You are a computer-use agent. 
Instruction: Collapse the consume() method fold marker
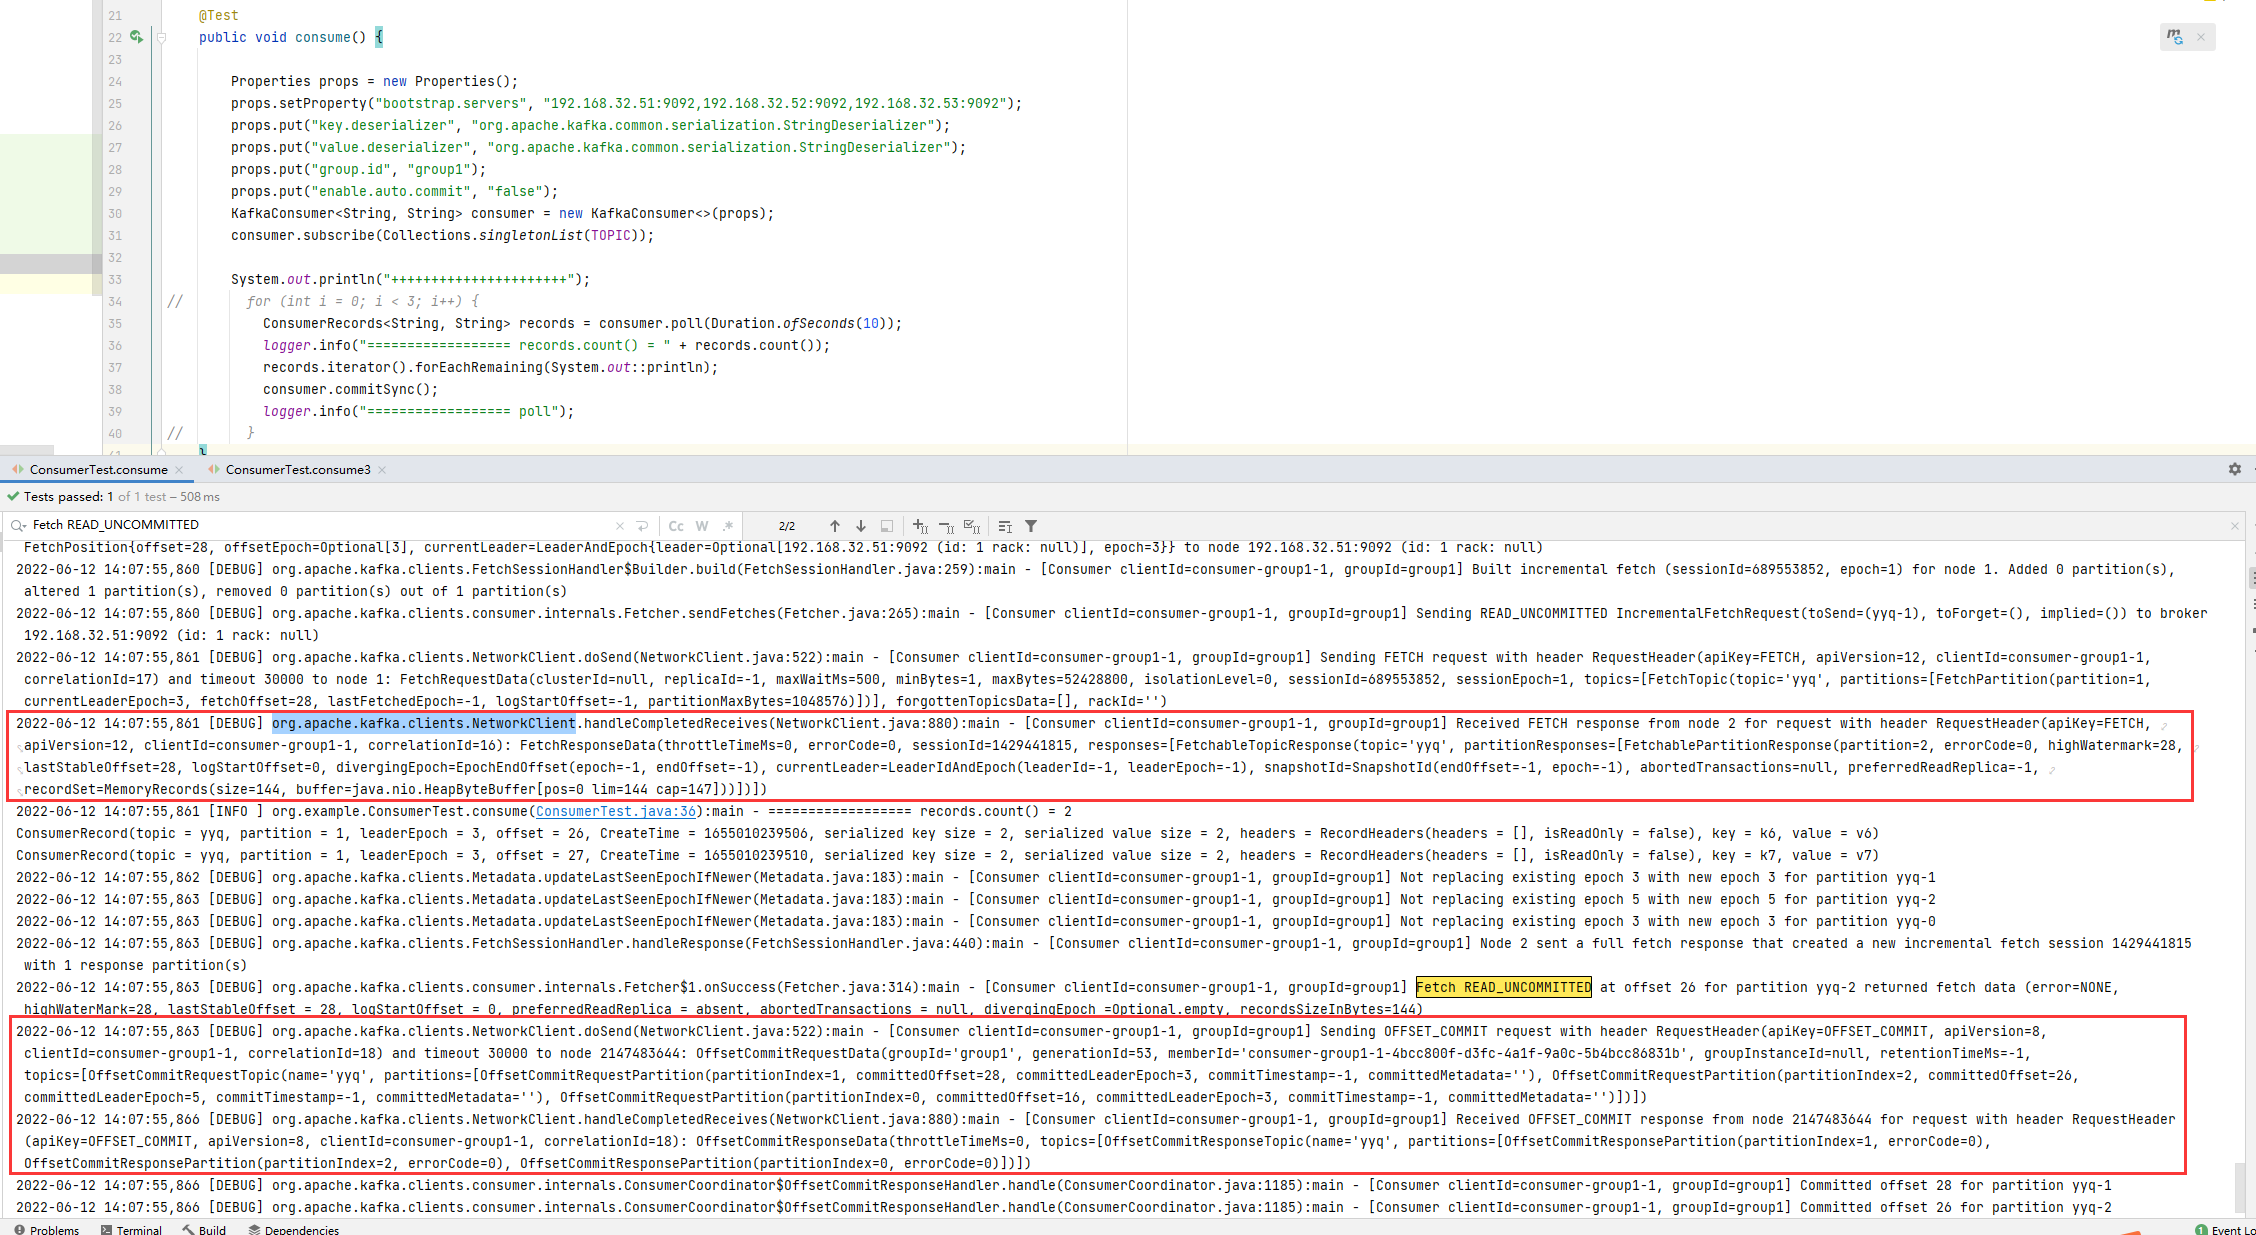coord(162,38)
